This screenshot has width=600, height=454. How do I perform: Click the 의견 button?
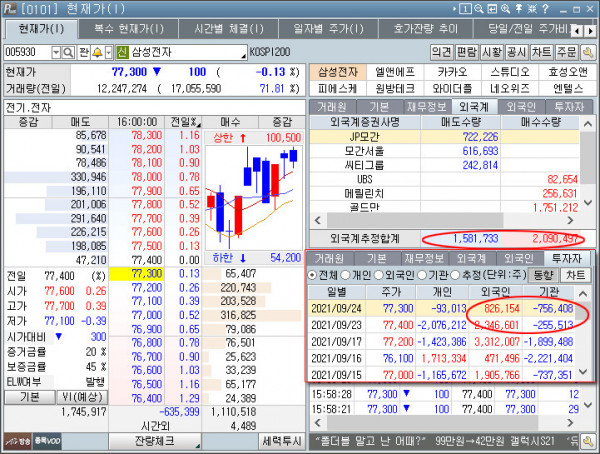click(x=441, y=52)
